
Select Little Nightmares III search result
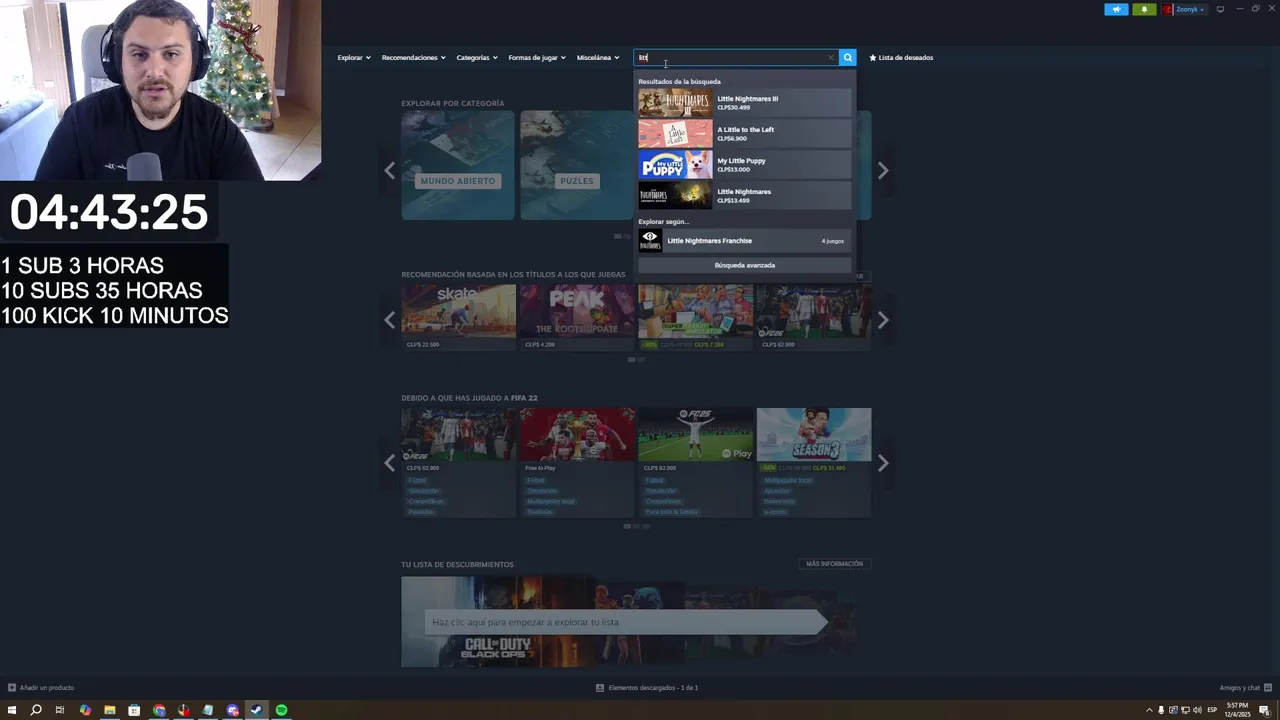pos(745,103)
